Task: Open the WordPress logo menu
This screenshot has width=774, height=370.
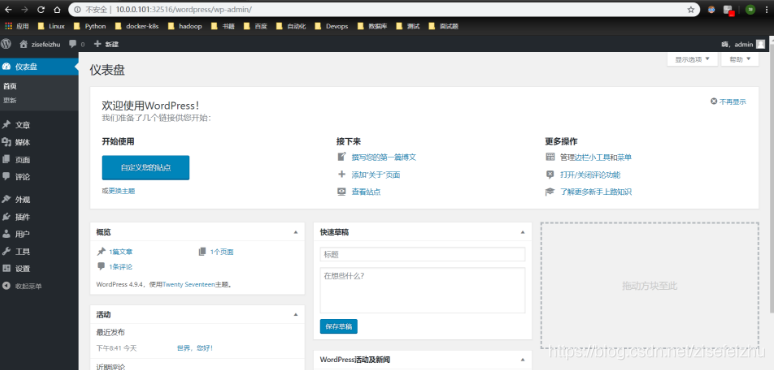Action: 6,44
